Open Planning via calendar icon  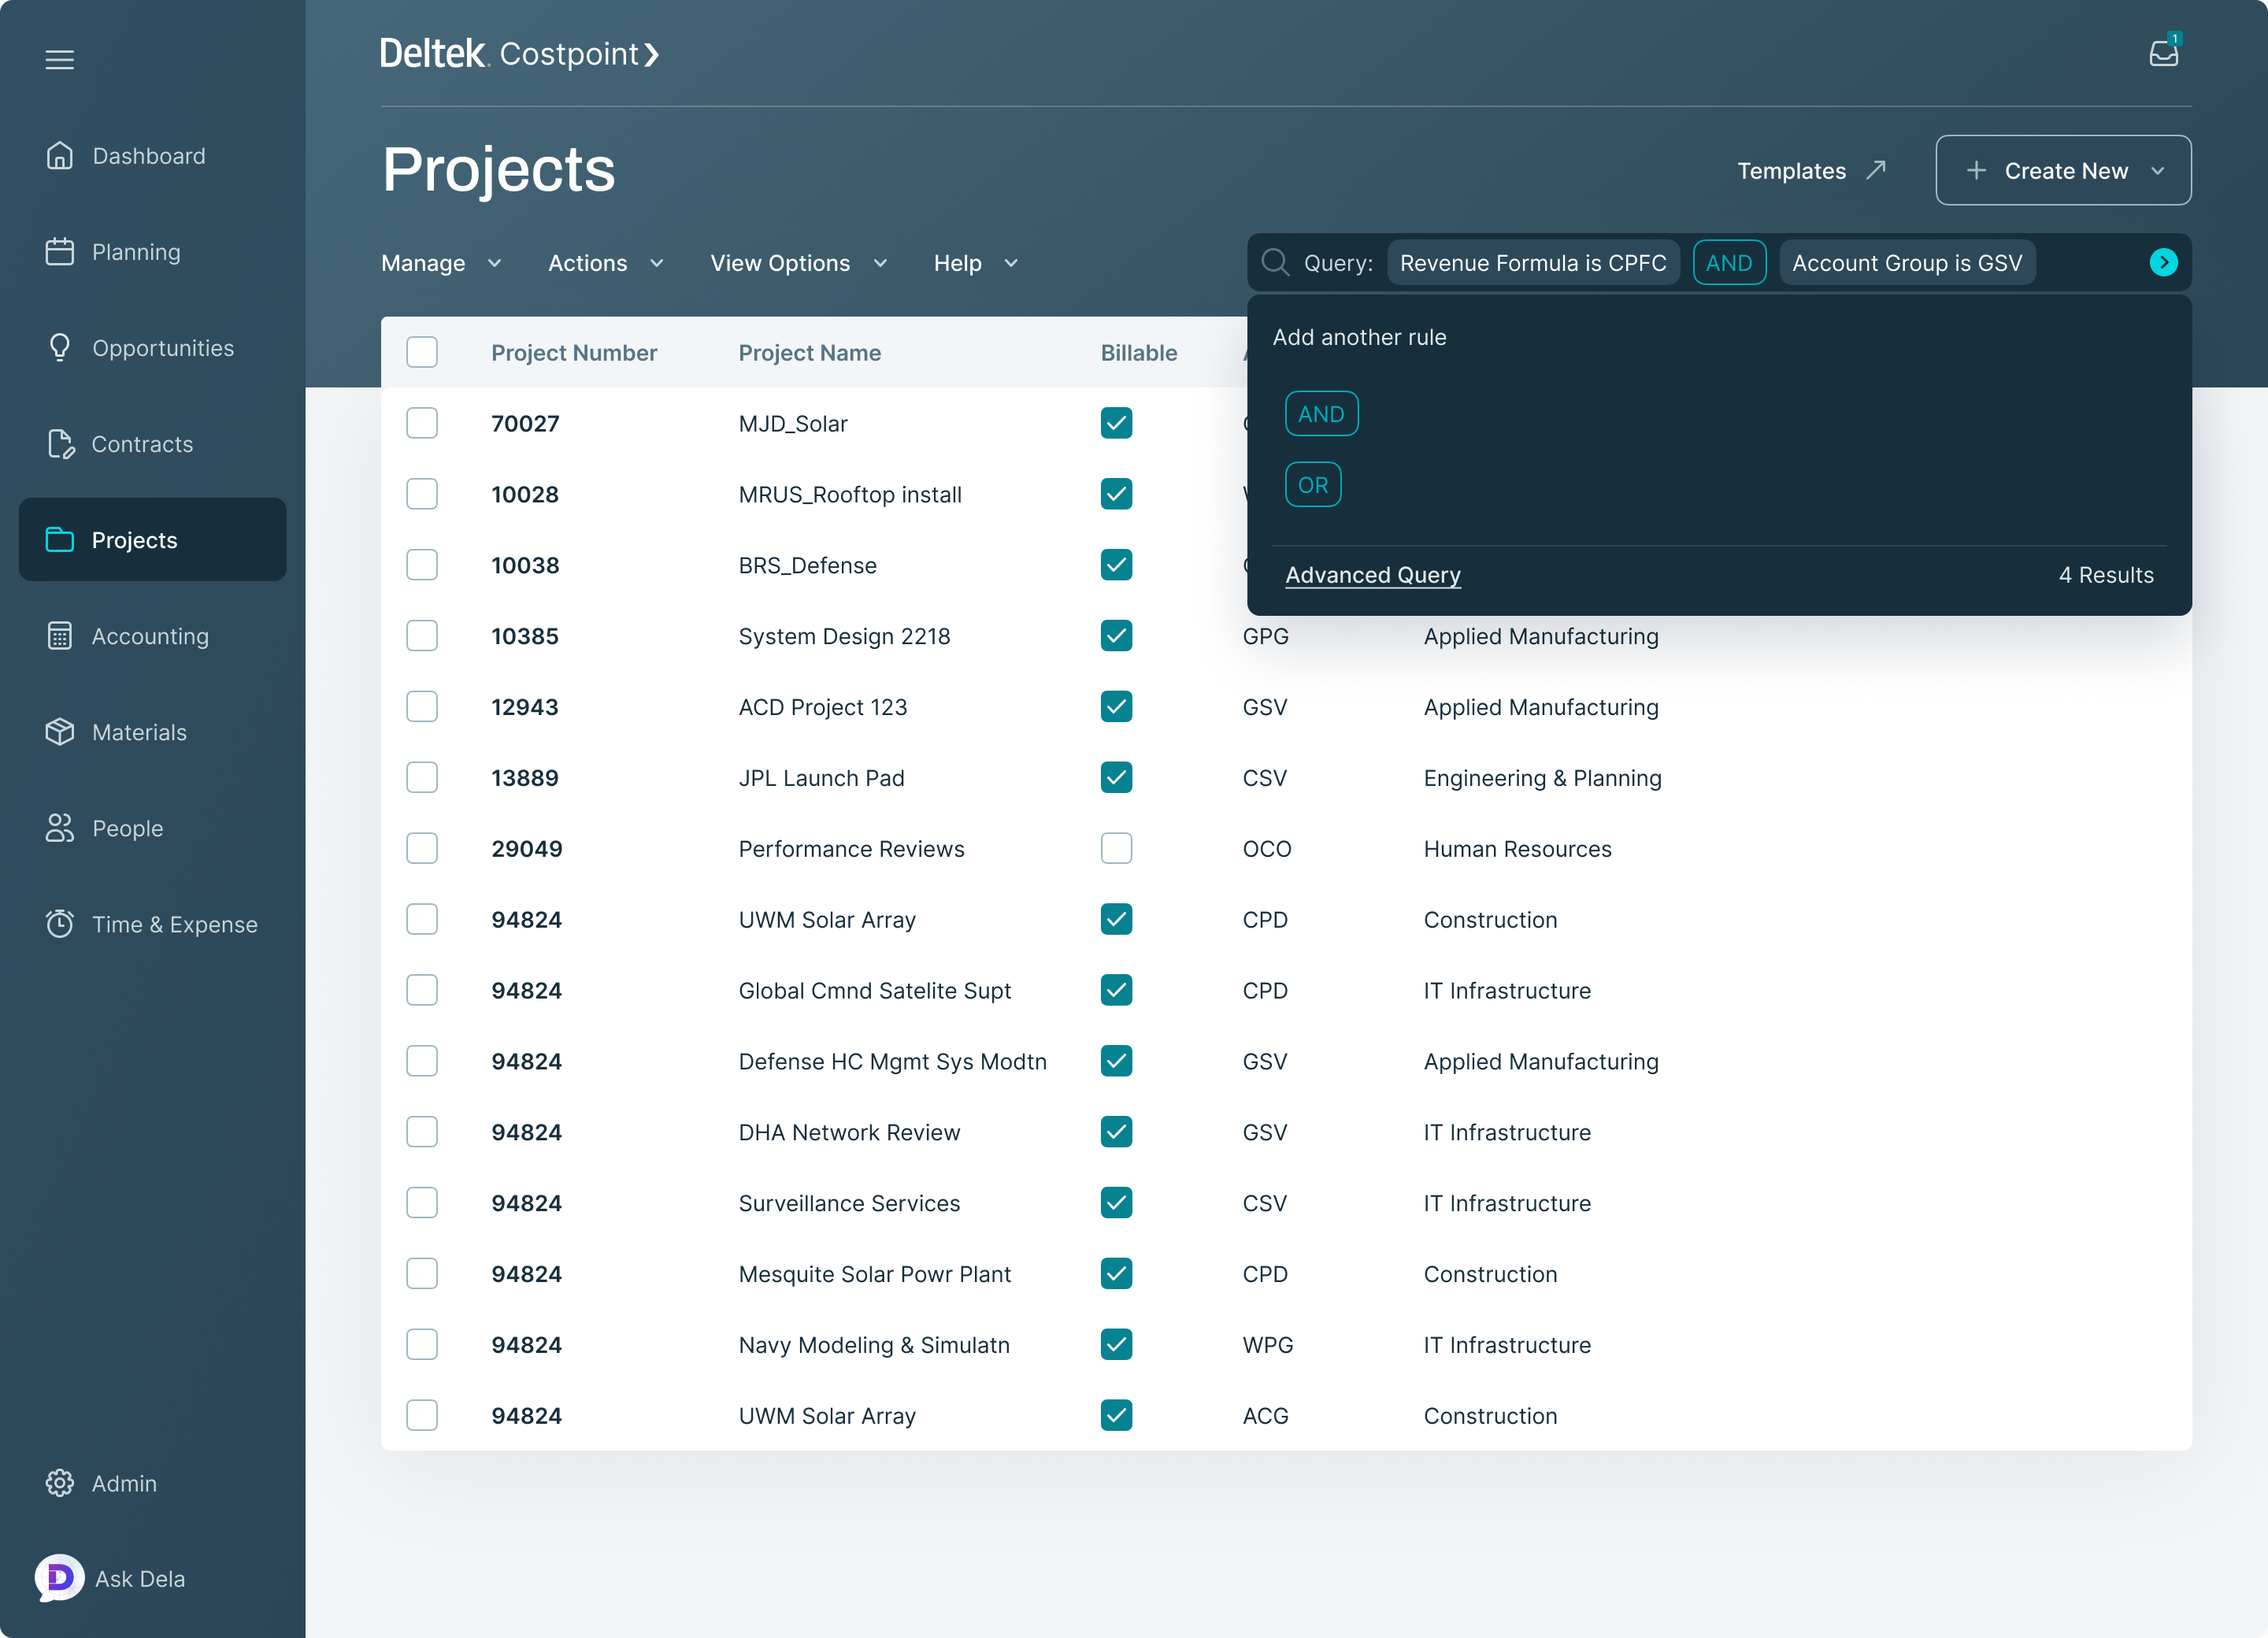point(60,252)
